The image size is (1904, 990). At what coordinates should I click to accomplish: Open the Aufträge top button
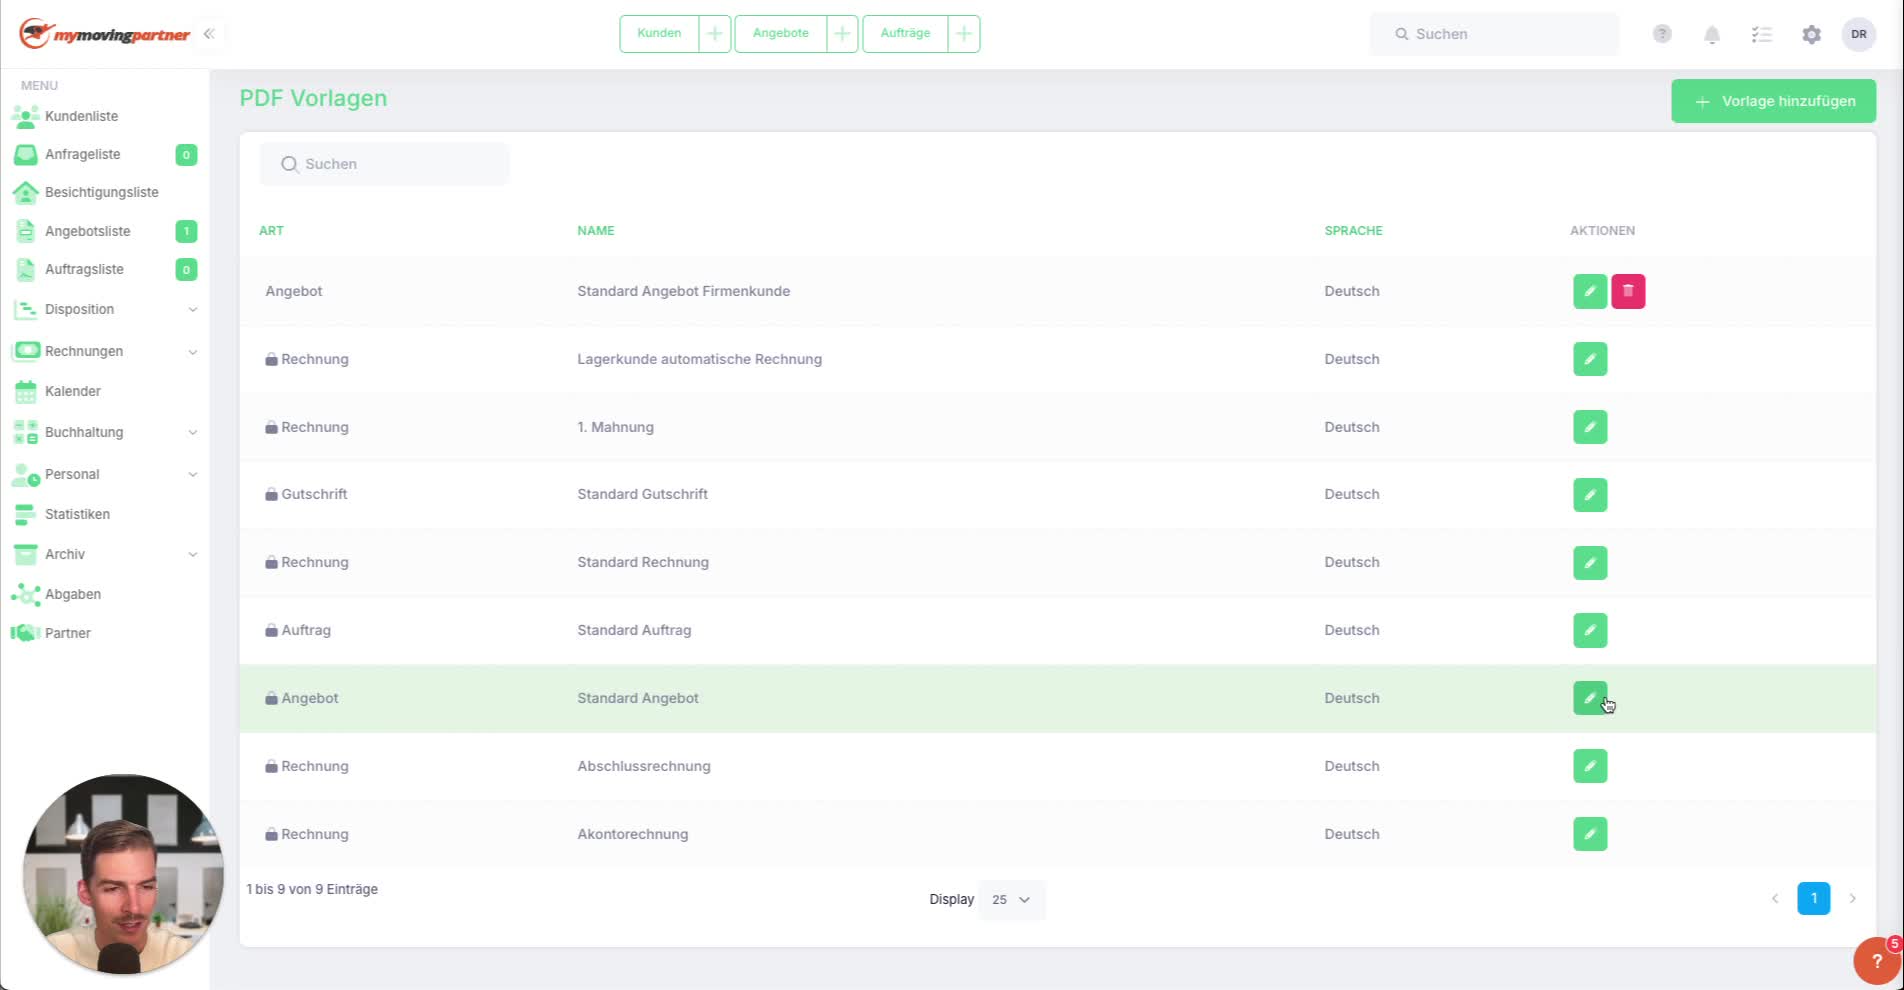(x=905, y=34)
